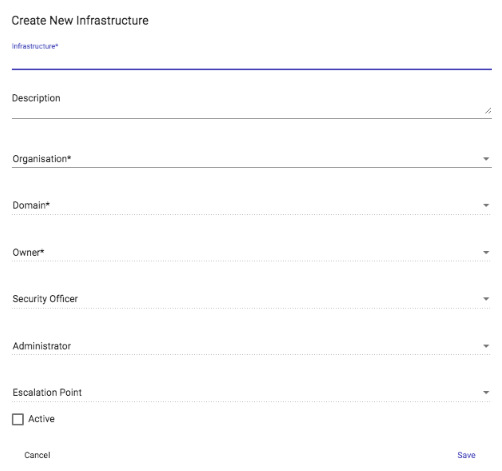Expand the Security Officer dropdown arrow
Screen dimensions: 502x471
486,299
